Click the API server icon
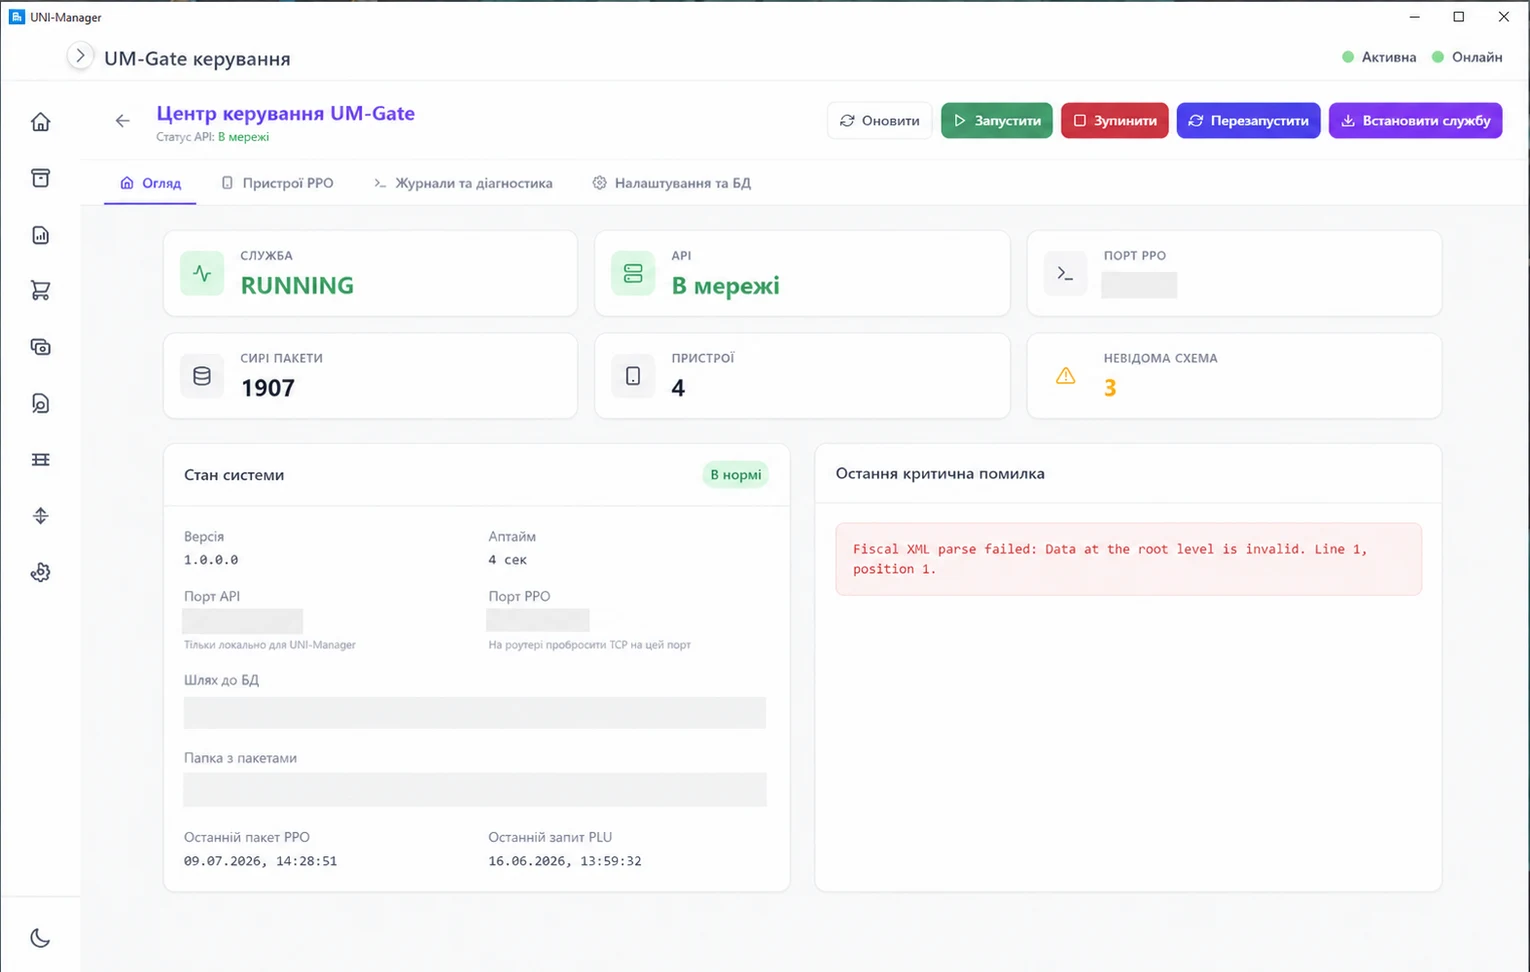Viewport: 1530px width, 972px height. click(x=633, y=274)
